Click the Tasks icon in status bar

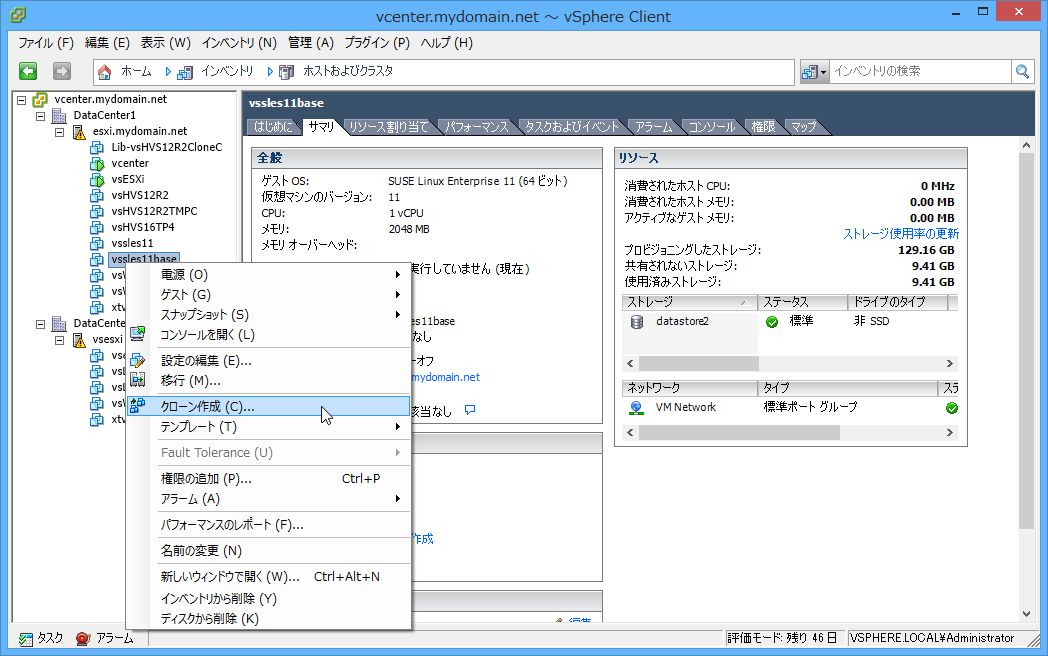click(26, 639)
